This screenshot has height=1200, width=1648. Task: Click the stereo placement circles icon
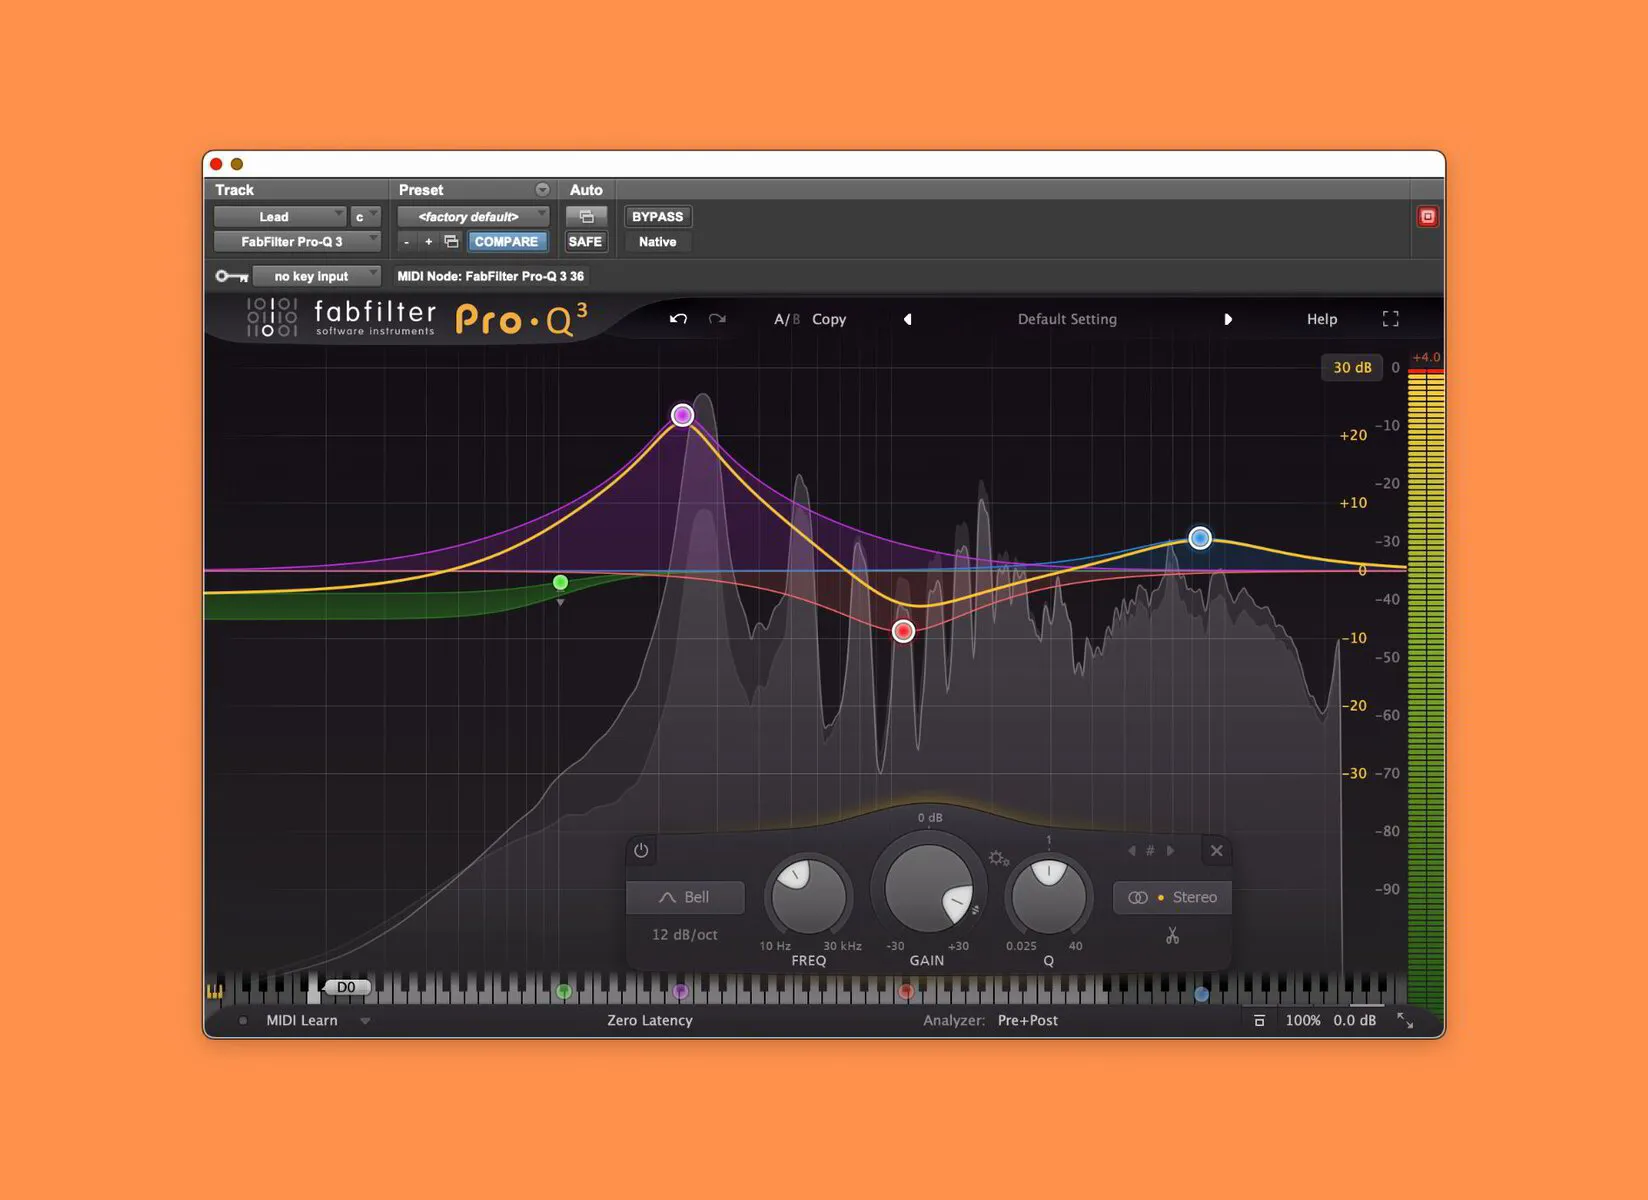point(1140,897)
